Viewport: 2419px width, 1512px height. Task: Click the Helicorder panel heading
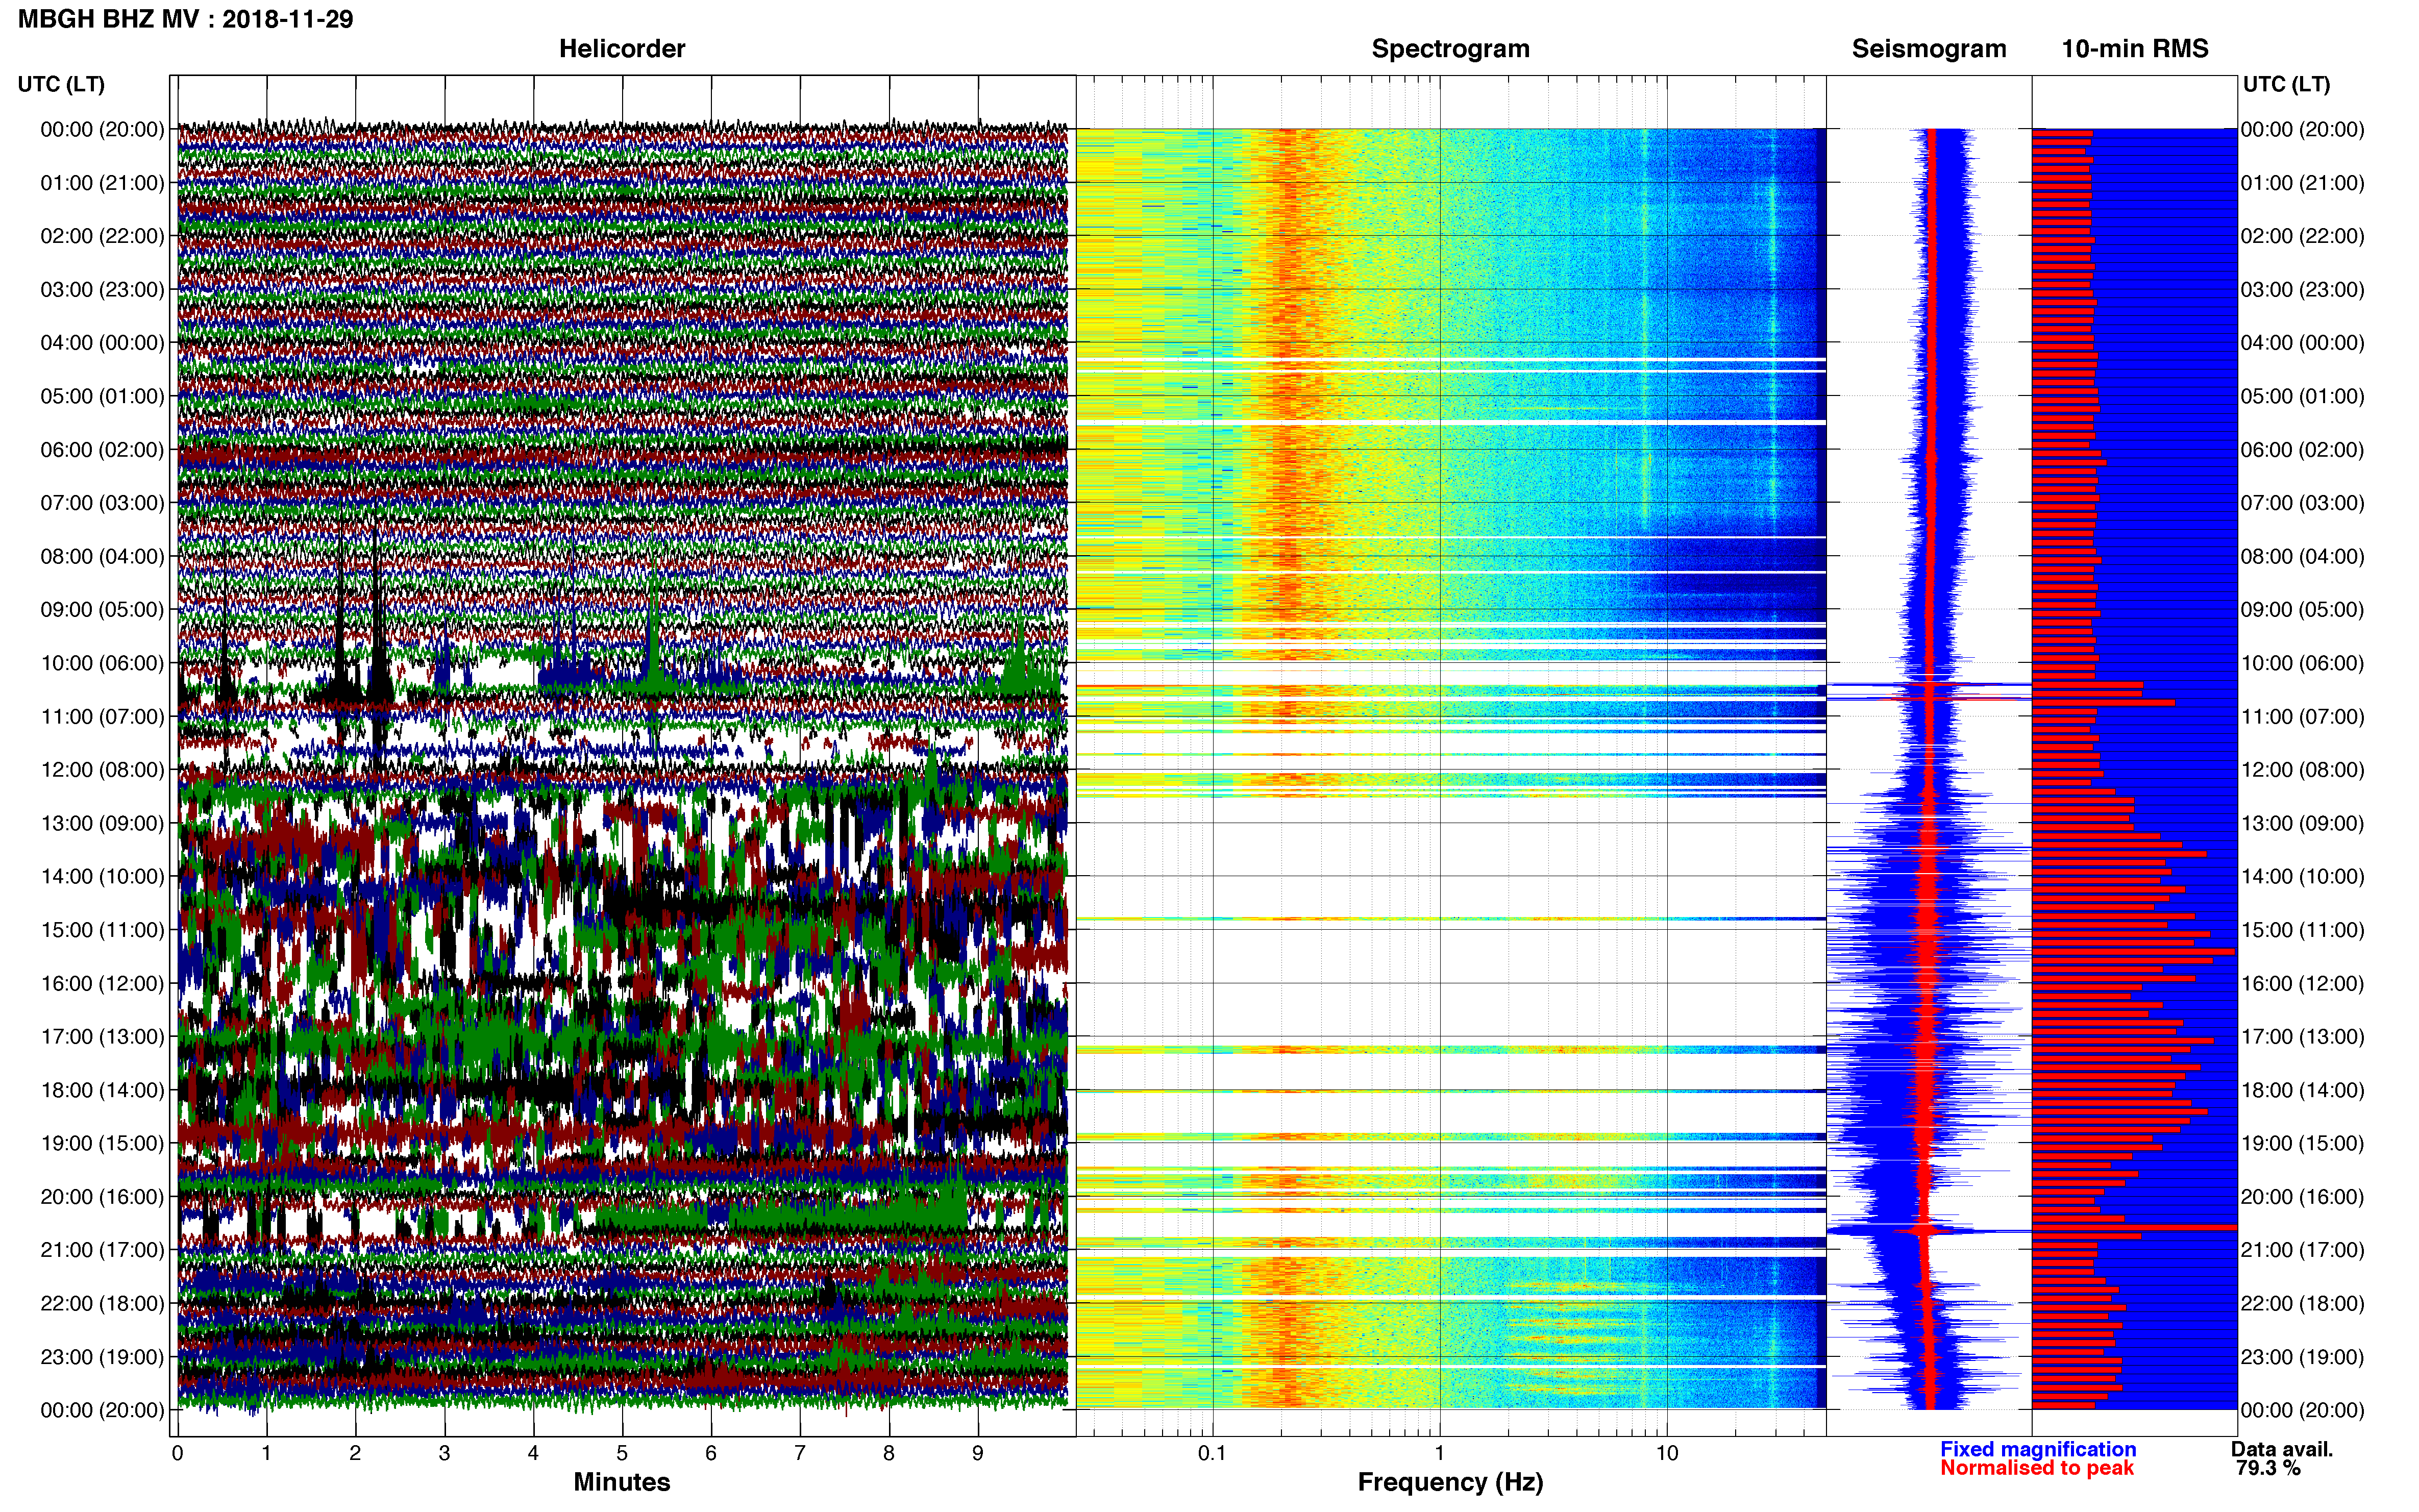(622, 49)
